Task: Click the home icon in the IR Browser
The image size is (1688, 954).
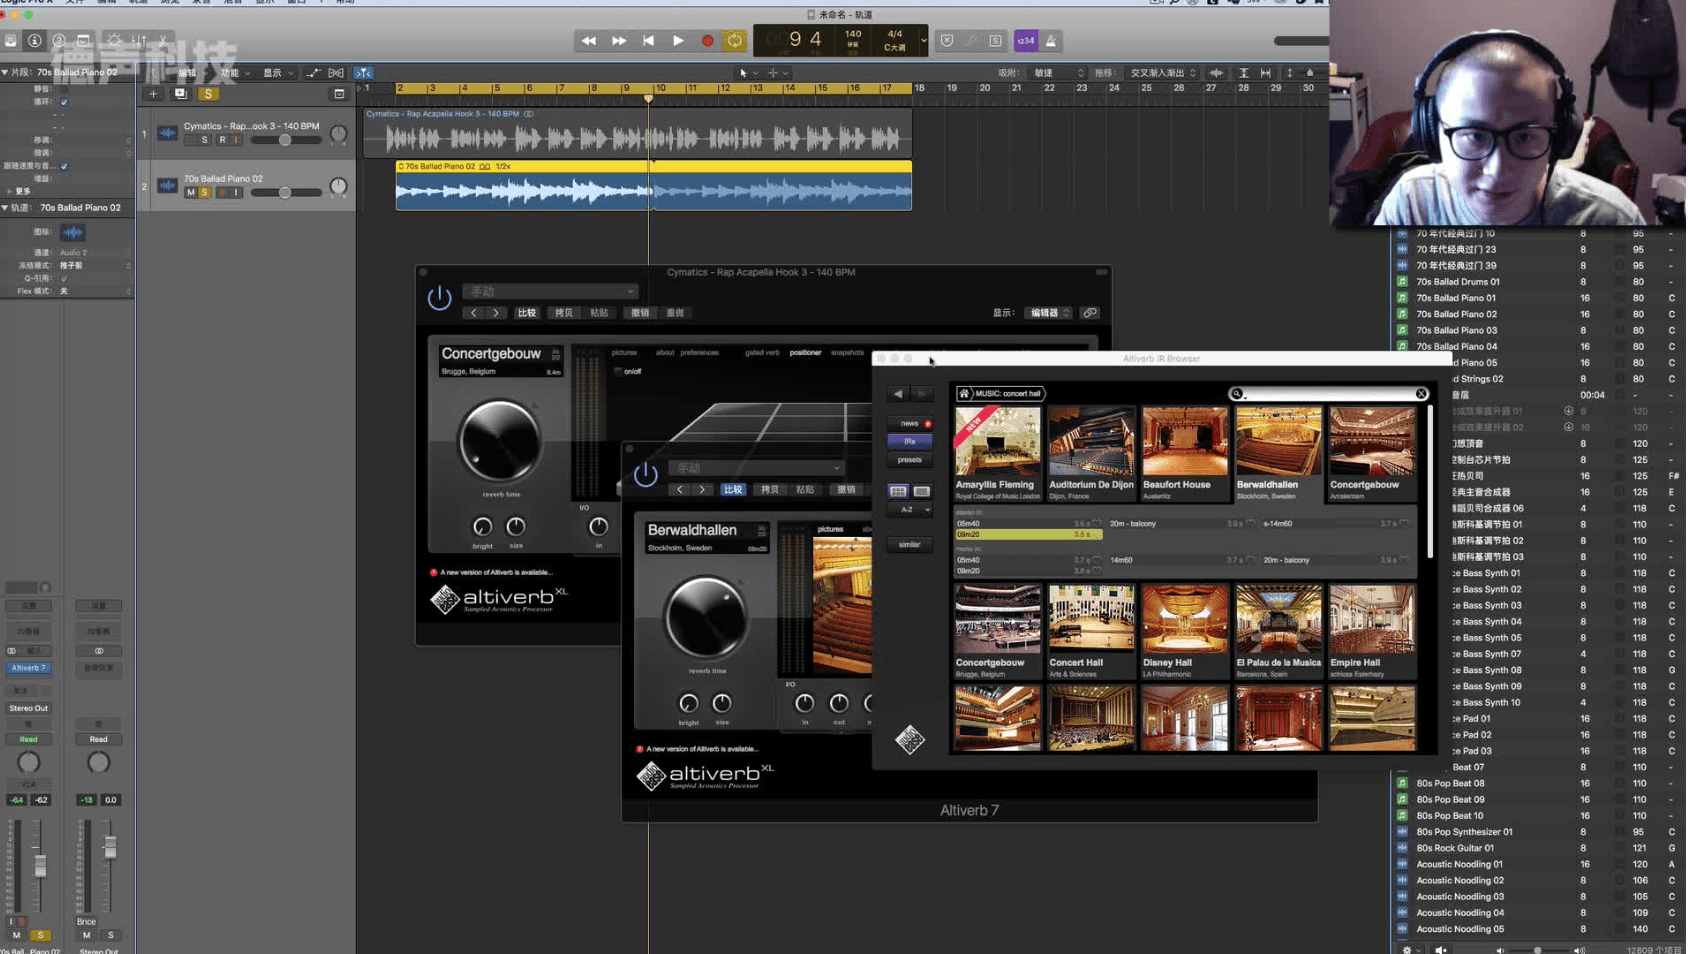Action: click(x=964, y=394)
